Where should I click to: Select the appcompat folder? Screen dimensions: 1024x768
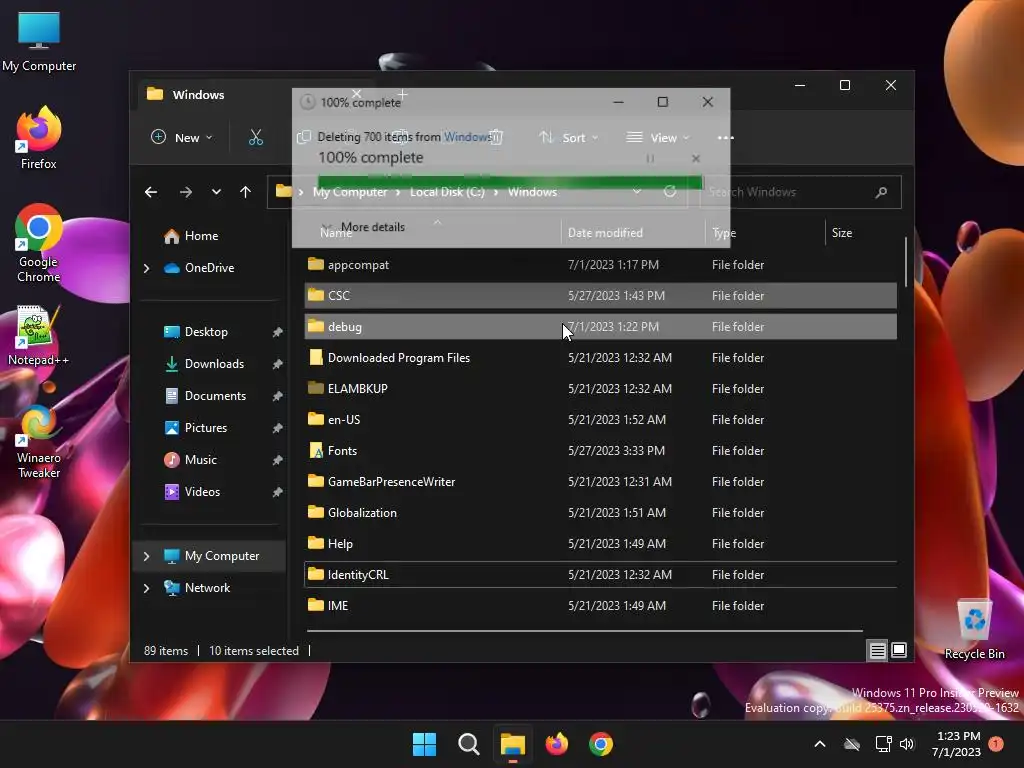pos(600,264)
